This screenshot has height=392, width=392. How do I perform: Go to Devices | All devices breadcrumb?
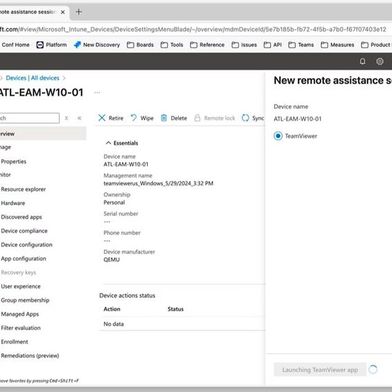pos(32,78)
